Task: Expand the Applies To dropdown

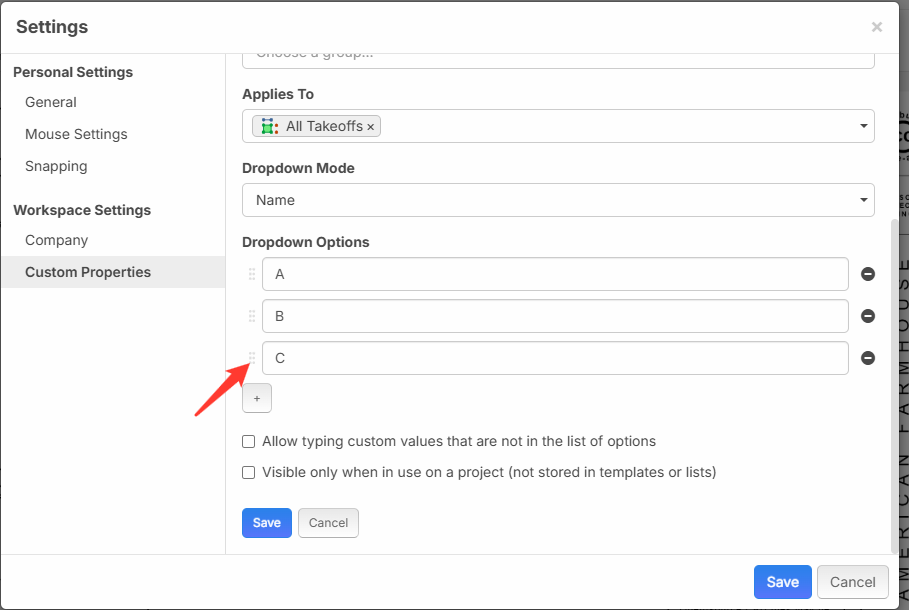Action: pos(863,127)
